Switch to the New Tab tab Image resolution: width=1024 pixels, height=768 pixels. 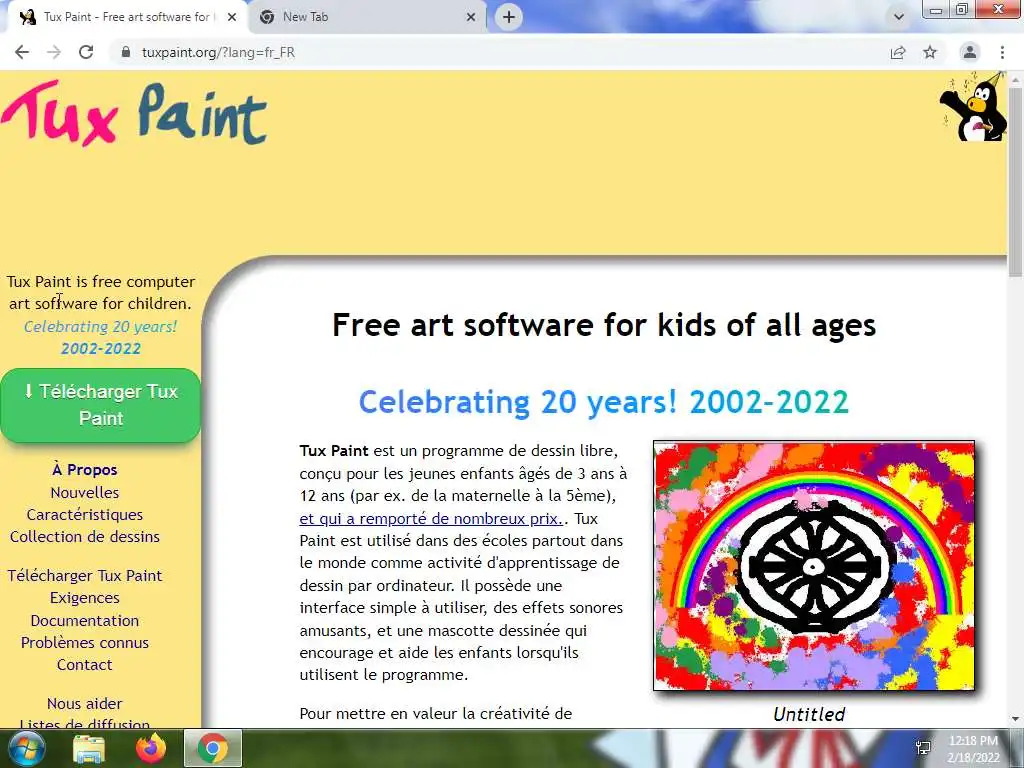coord(368,17)
